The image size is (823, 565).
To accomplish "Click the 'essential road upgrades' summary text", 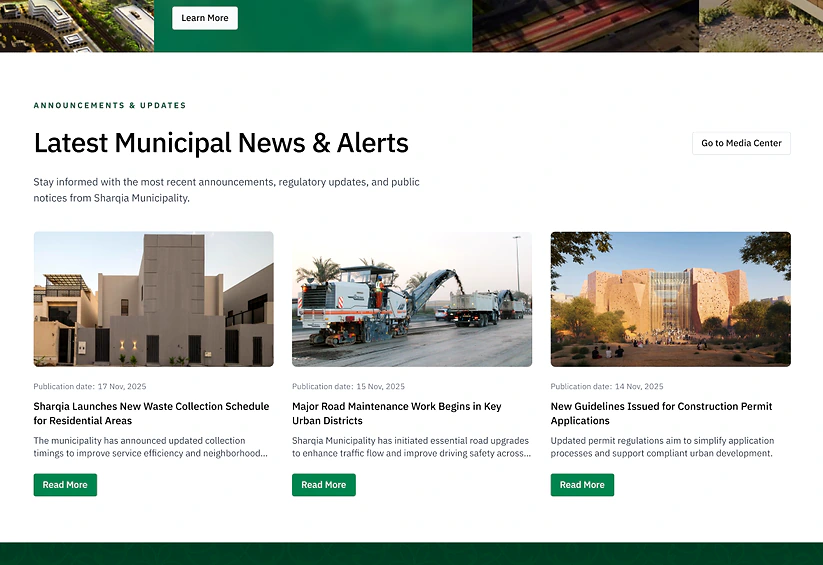I will click(x=412, y=447).
